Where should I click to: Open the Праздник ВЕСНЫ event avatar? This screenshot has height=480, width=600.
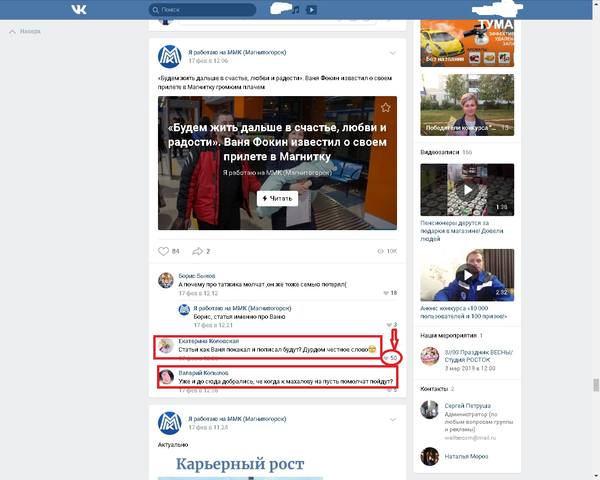(x=430, y=356)
